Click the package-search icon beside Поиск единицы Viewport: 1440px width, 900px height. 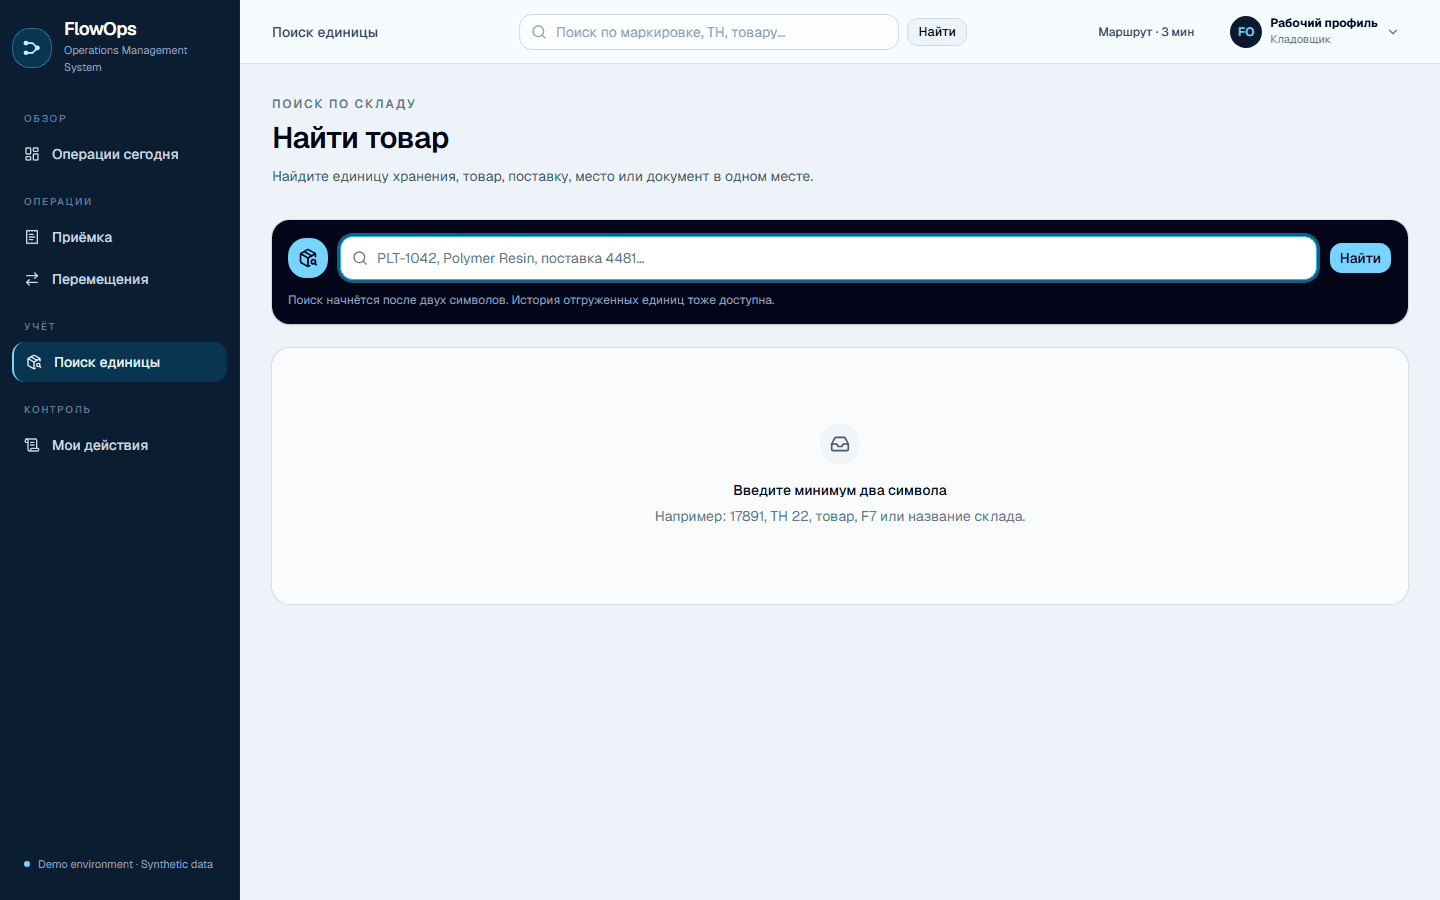point(34,362)
